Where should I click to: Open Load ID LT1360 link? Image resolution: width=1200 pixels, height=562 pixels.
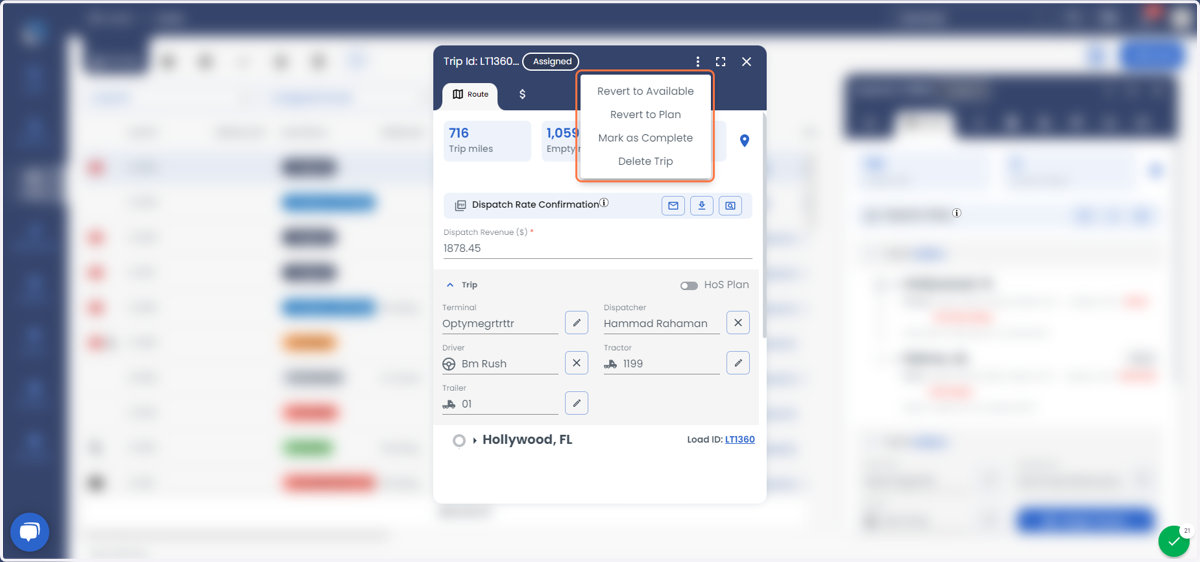click(740, 440)
